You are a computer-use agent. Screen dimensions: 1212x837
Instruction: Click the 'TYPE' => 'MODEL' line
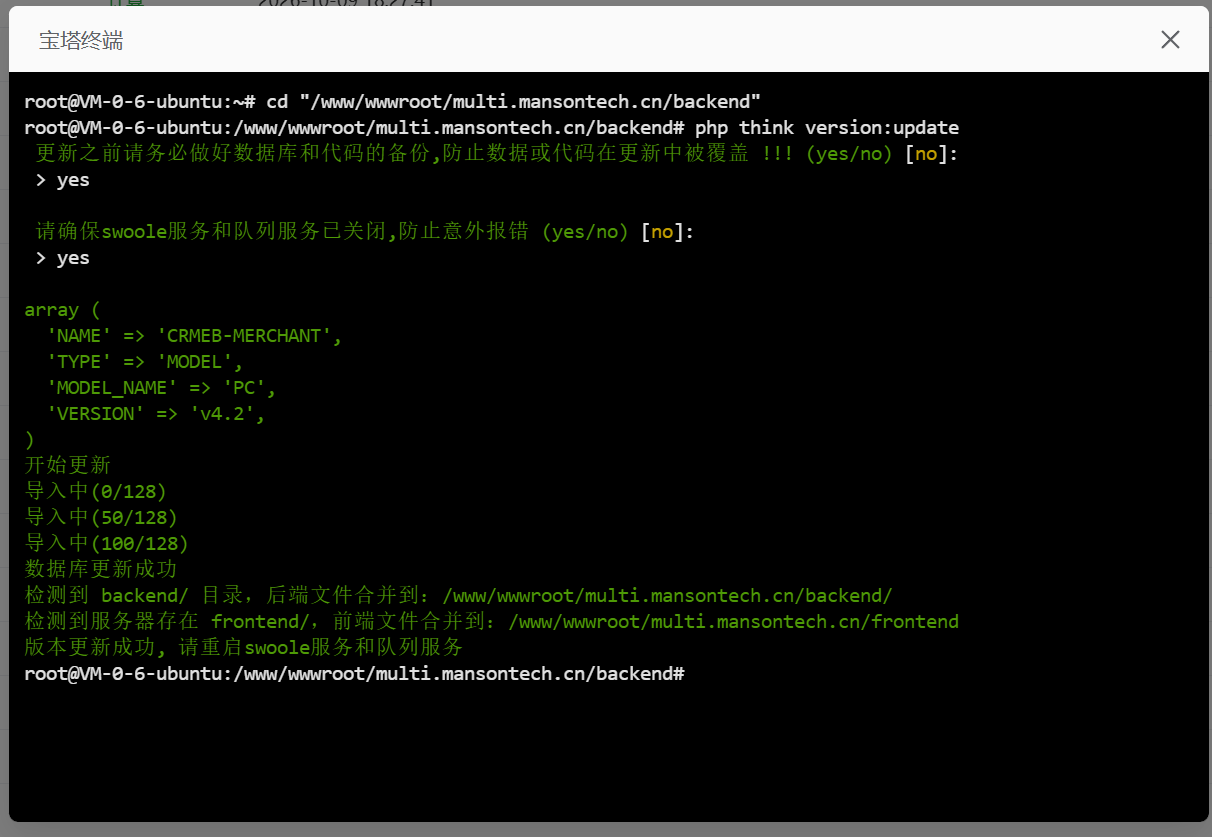coord(145,362)
